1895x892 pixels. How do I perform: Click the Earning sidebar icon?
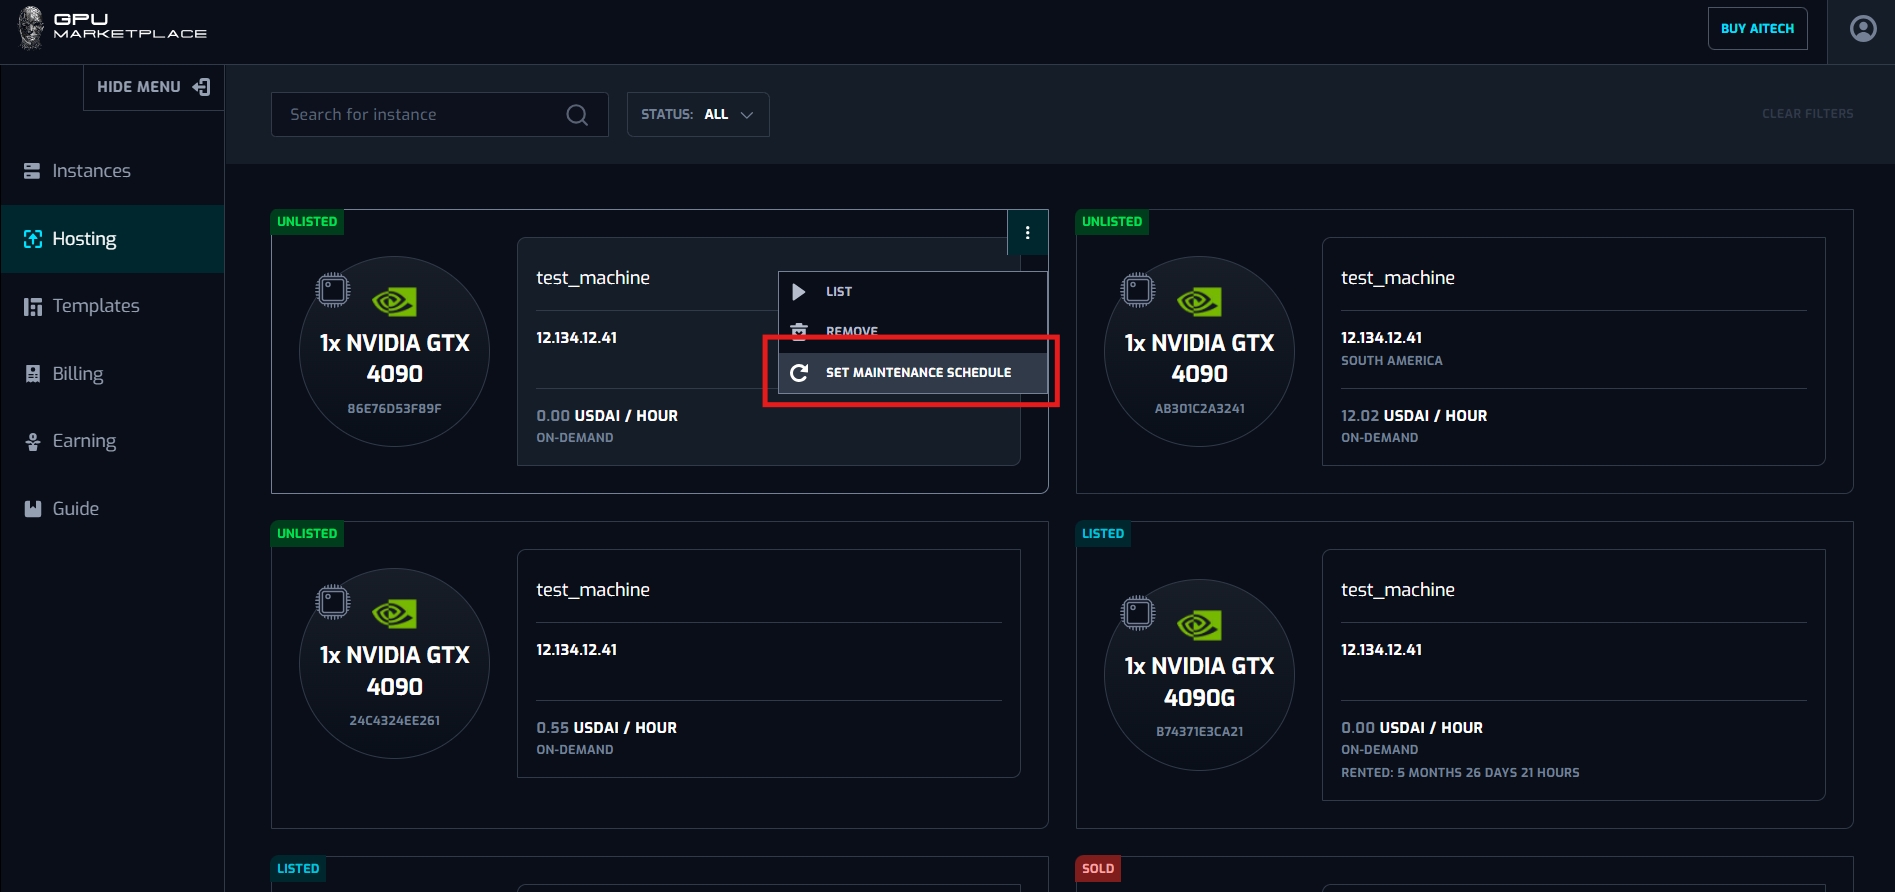coord(33,441)
